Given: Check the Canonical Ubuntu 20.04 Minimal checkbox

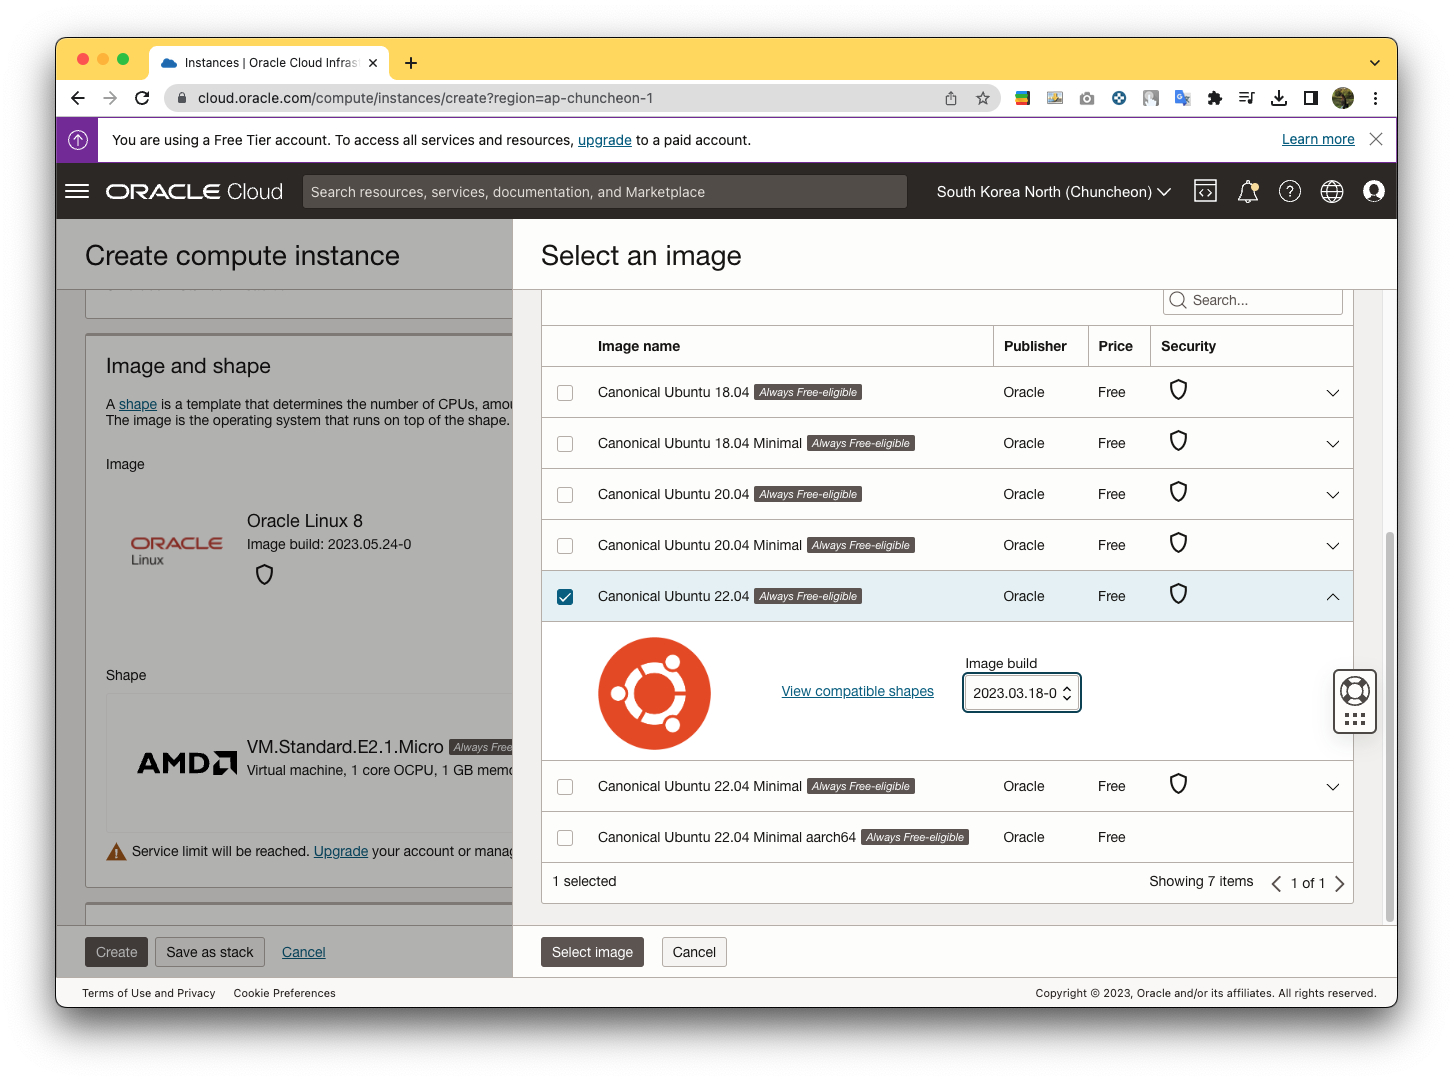Looking at the screenshot, I should pyautogui.click(x=565, y=546).
